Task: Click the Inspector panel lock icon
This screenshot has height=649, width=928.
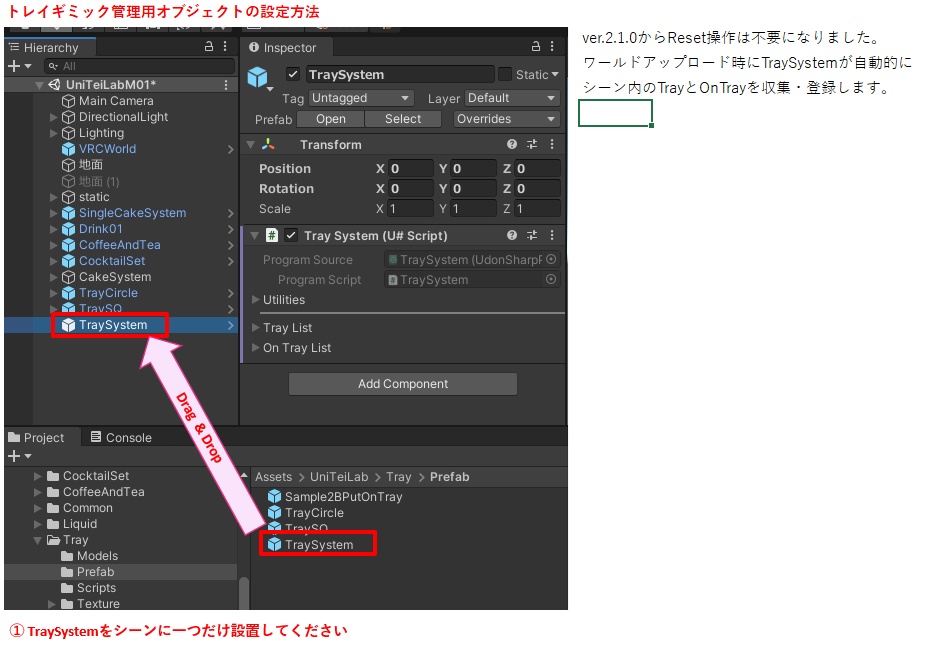Action: coord(536,46)
